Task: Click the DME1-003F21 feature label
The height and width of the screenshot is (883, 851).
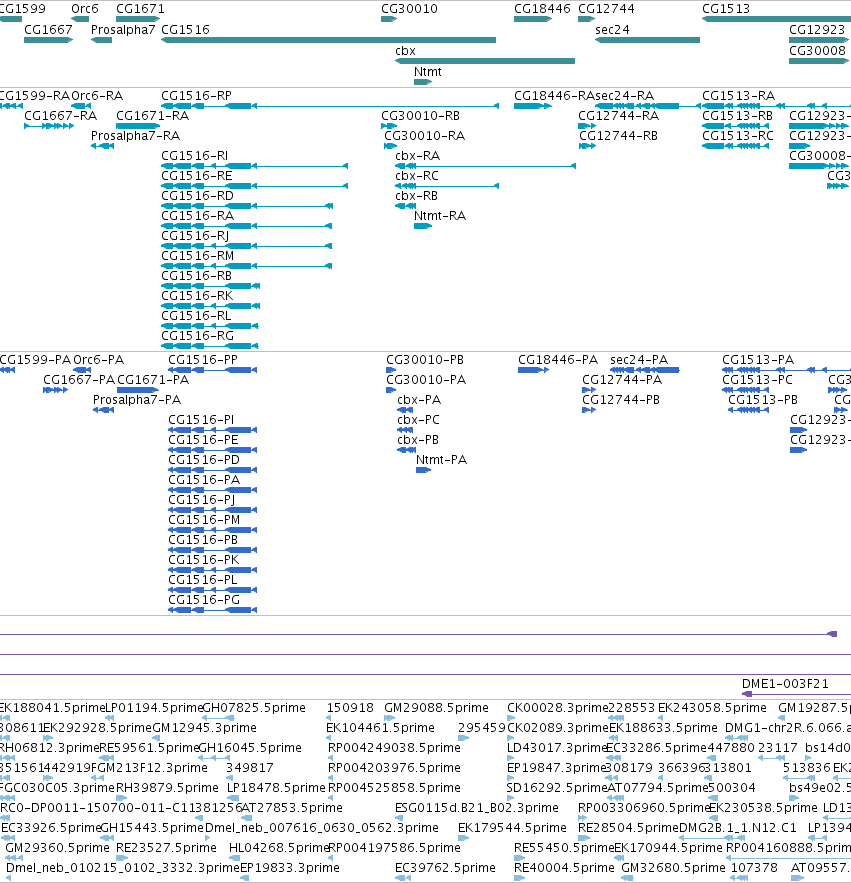Action: [785, 684]
